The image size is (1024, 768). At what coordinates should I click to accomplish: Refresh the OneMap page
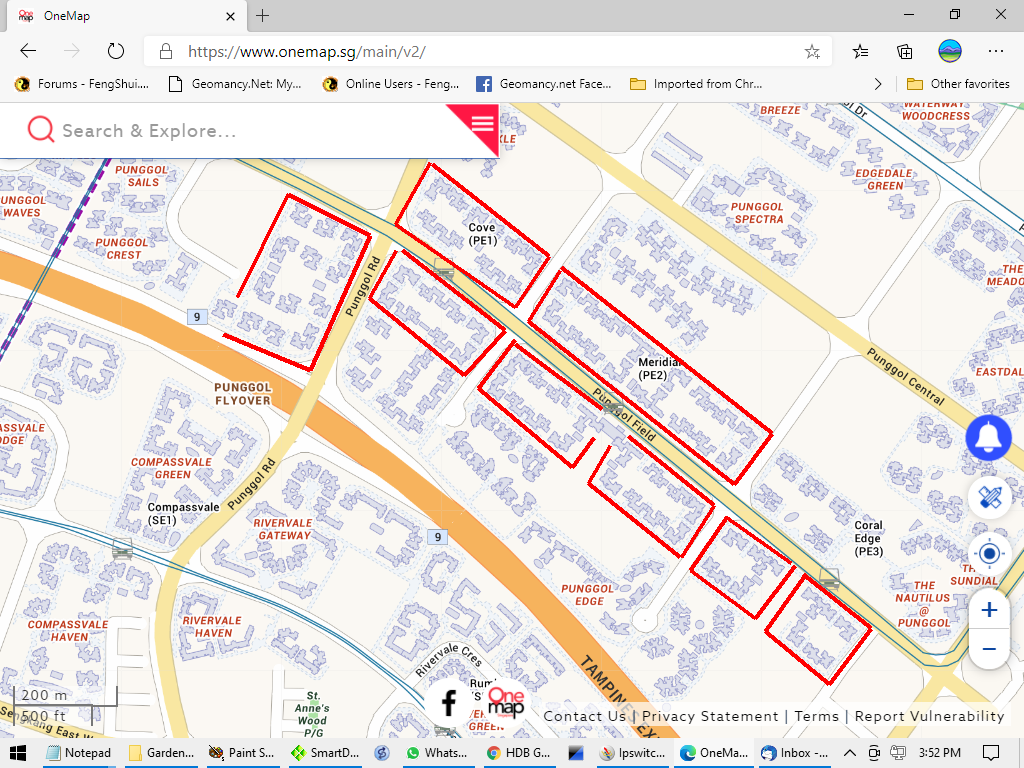[x=115, y=51]
